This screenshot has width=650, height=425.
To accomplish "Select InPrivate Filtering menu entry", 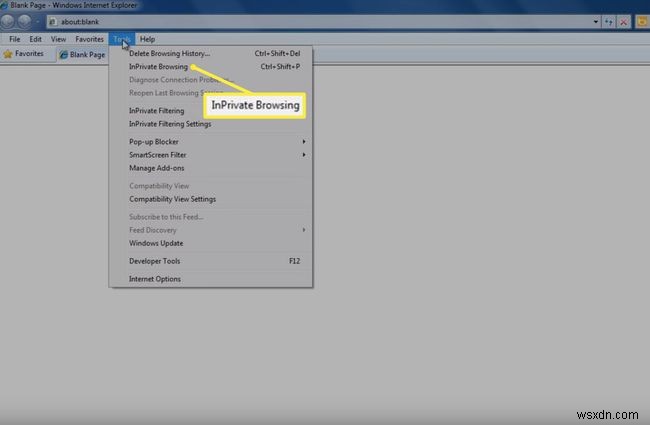I will pos(211,111).
